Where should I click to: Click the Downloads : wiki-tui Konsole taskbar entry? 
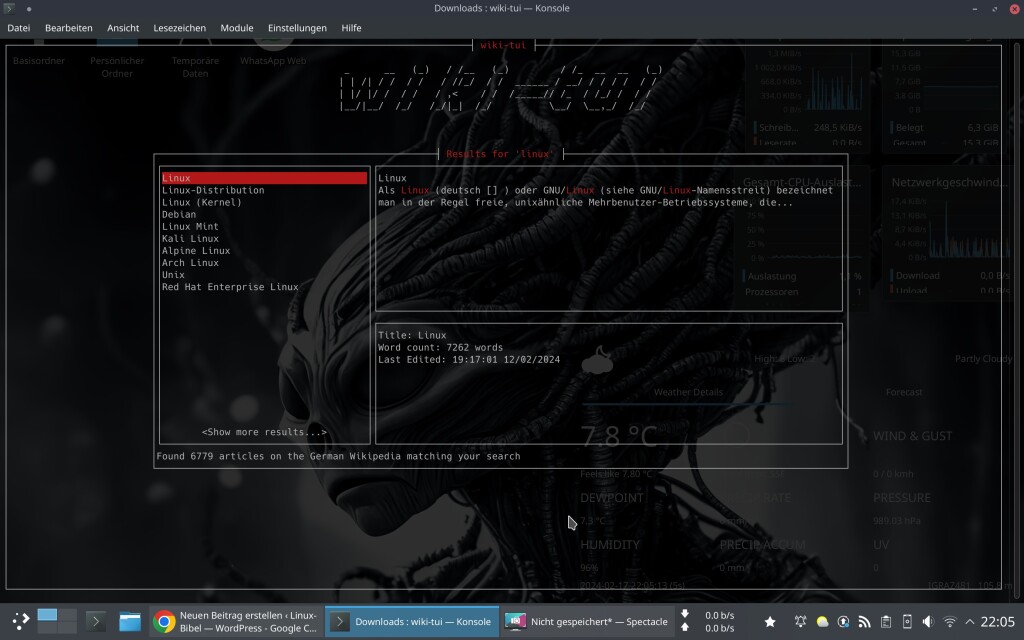411,621
